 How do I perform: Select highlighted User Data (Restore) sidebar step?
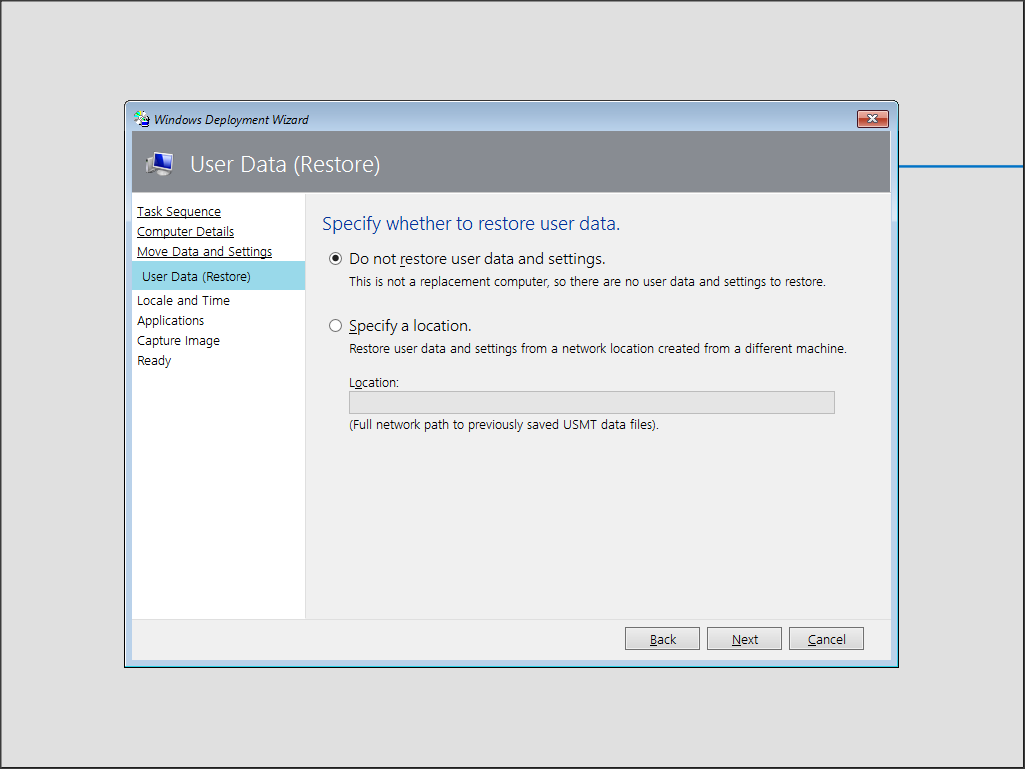pos(196,276)
